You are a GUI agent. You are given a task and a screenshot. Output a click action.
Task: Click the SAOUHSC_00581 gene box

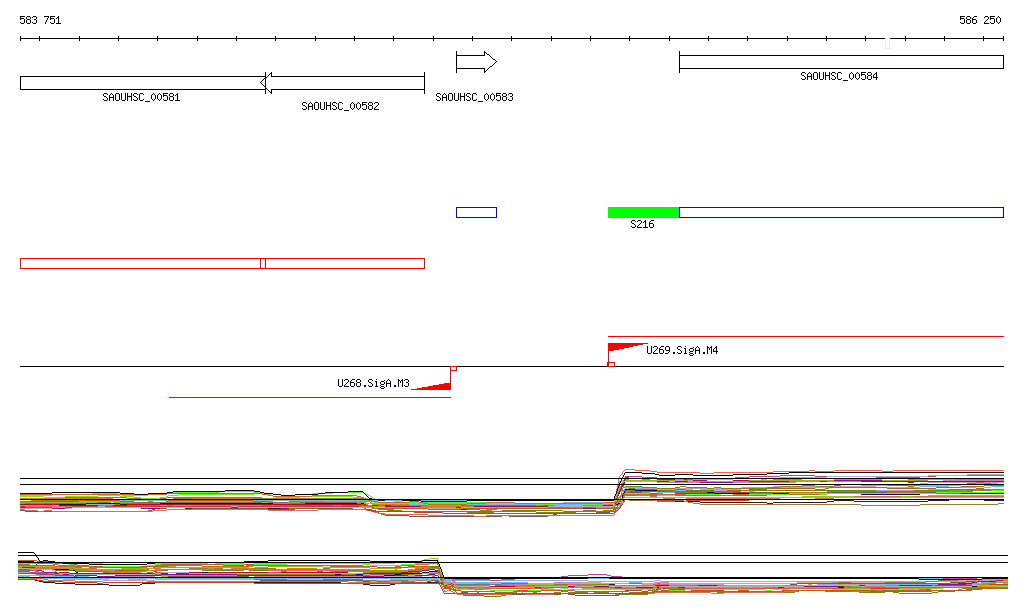(142, 83)
